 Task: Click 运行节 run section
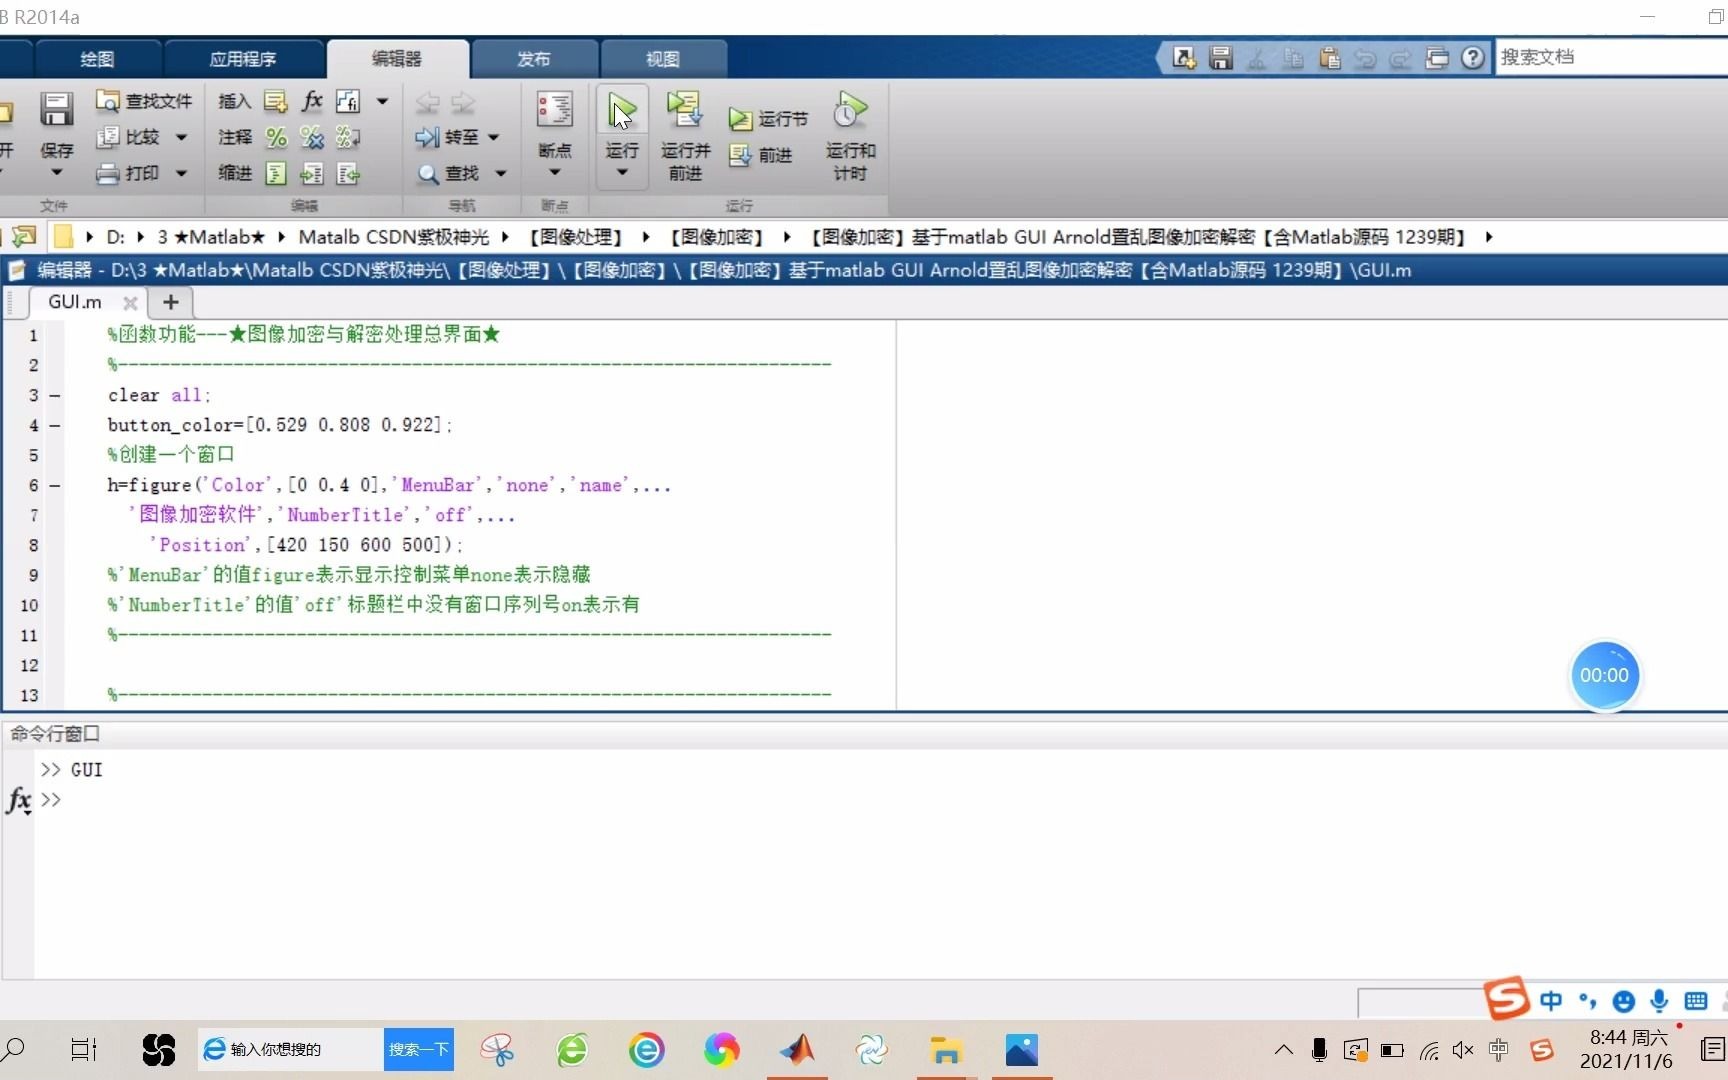768,119
